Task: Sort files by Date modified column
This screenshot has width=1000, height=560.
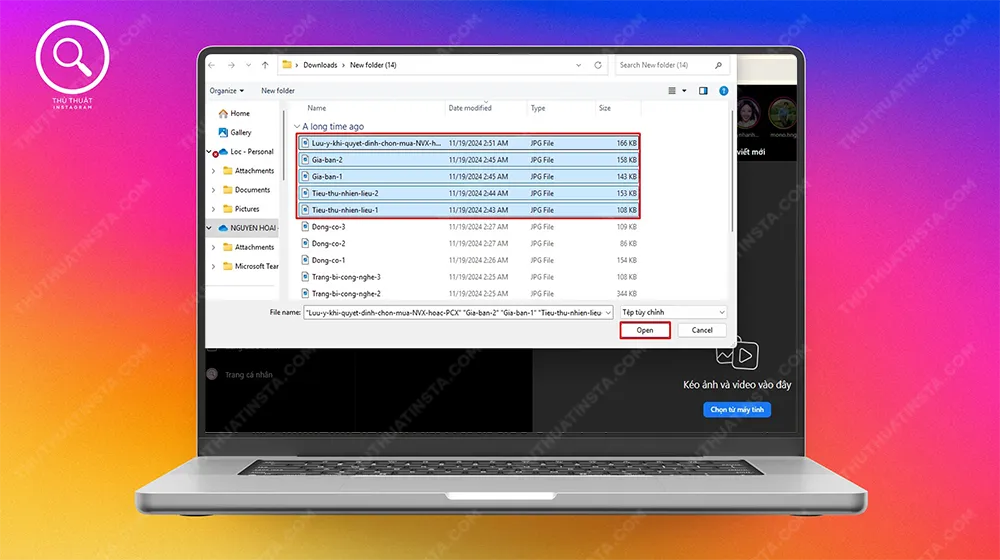Action: 470,108
